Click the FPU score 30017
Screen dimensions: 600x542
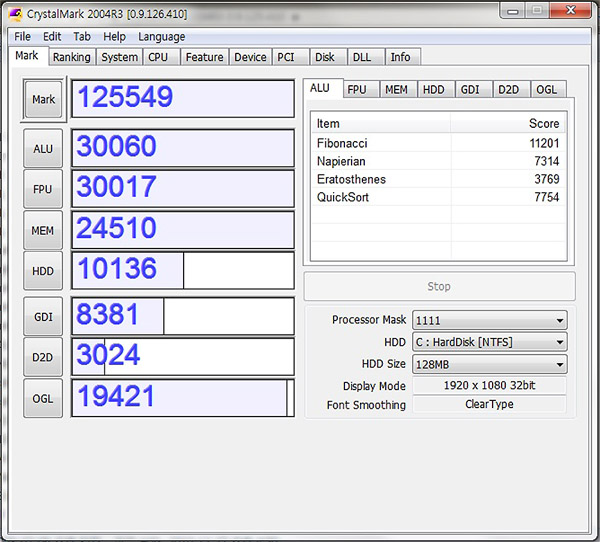pyautogui.click(x=183, y=189)
